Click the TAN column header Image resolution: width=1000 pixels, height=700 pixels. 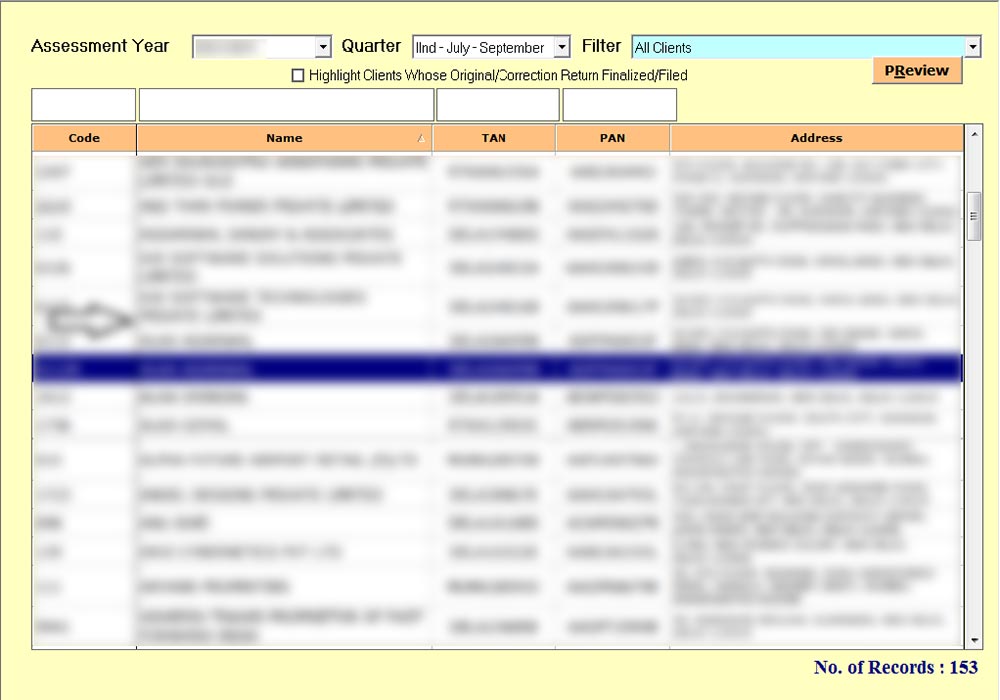click(494, 138)
